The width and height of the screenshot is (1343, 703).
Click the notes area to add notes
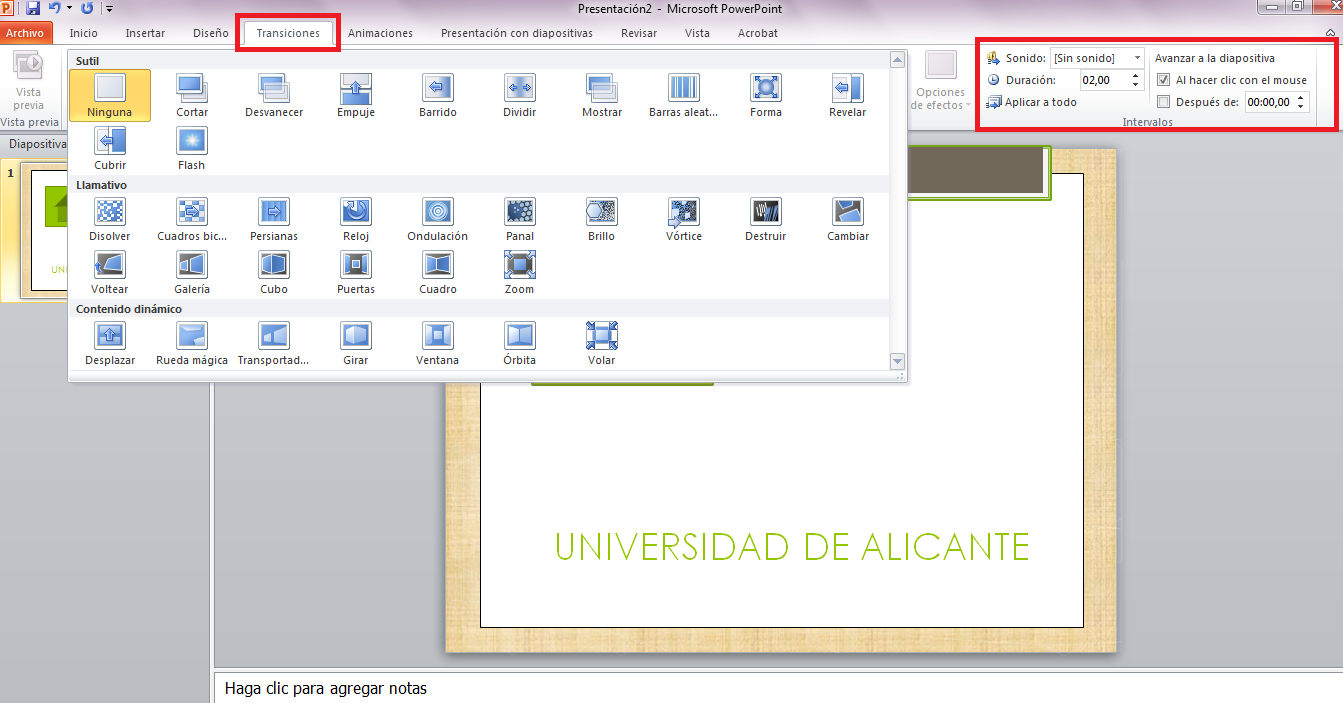pyautogui.click(x=778, y=688)
